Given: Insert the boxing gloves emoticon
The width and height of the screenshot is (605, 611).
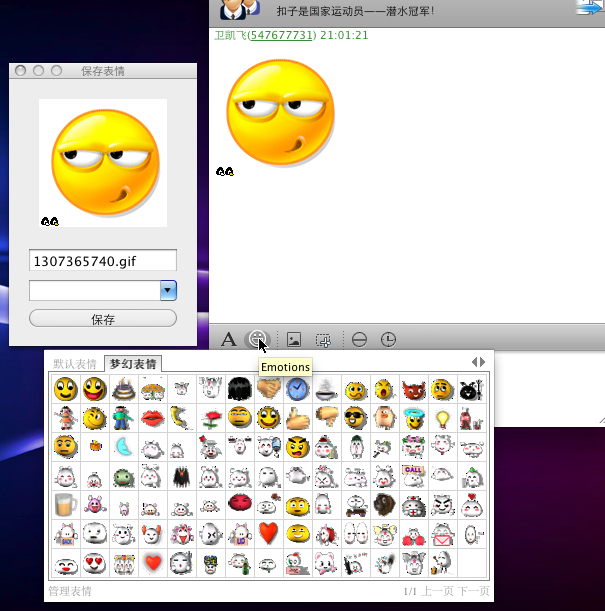Looking at the screenshot, I should (413, 536).
